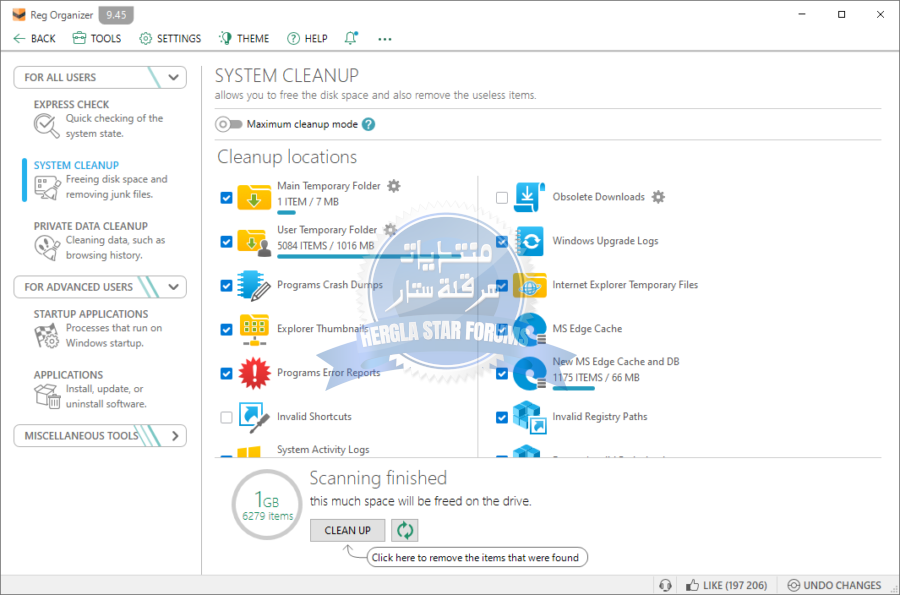
Task: Click the Programs Error Reports icon
Action: [x=254, y=373]
